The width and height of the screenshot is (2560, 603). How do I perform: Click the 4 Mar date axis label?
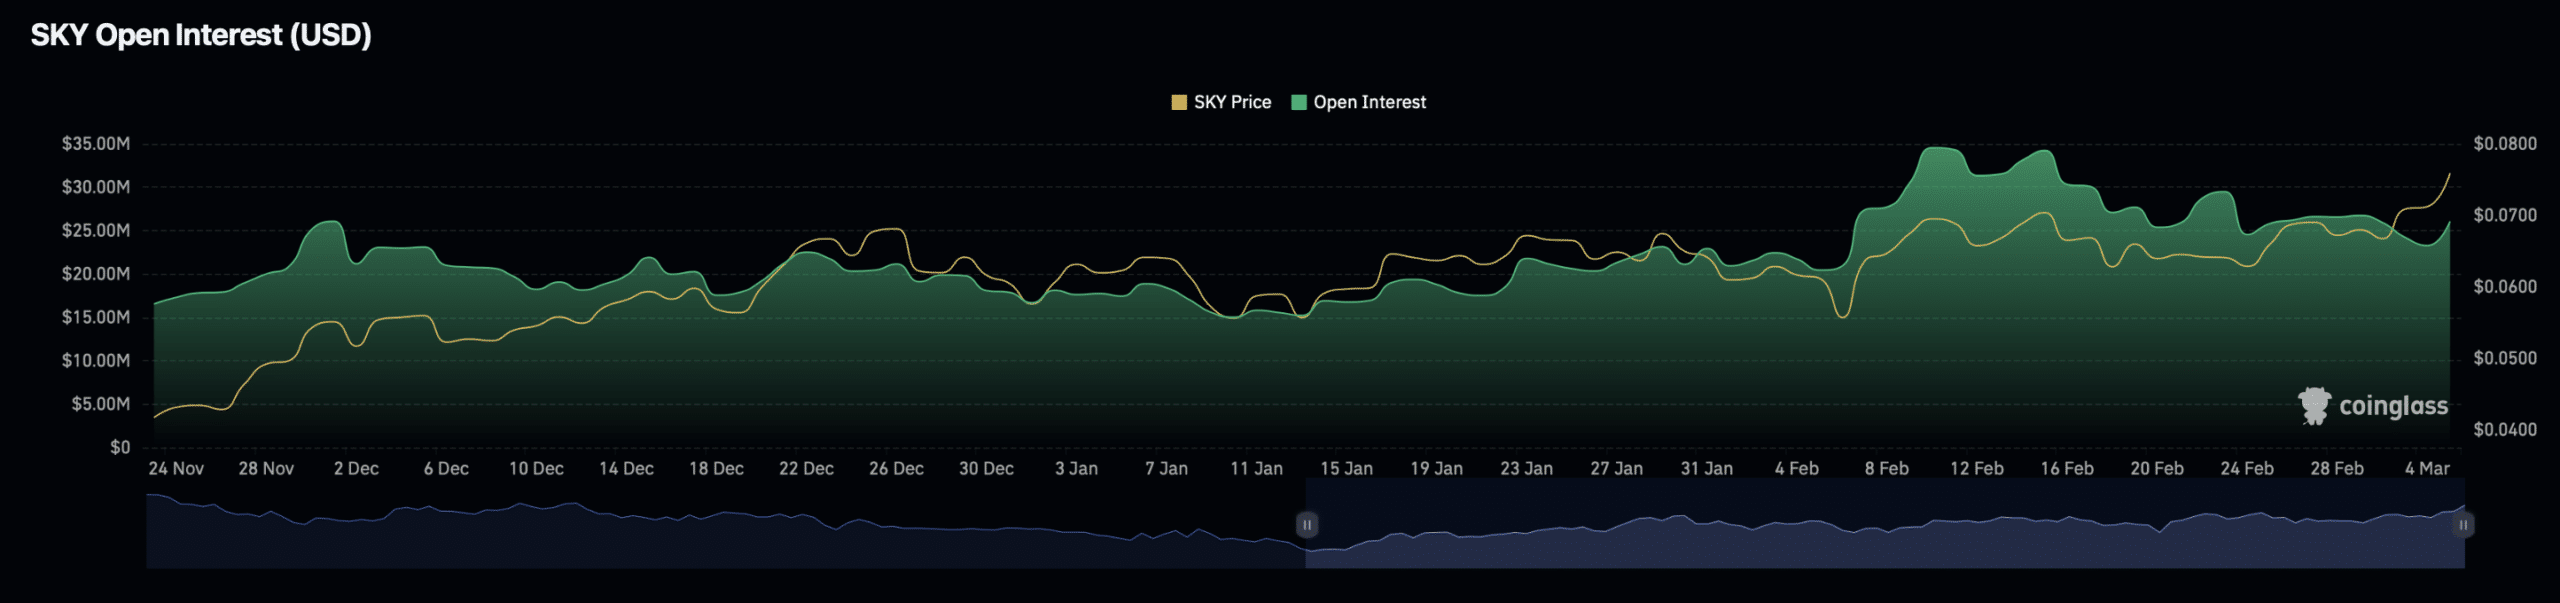coord(2427,468)
